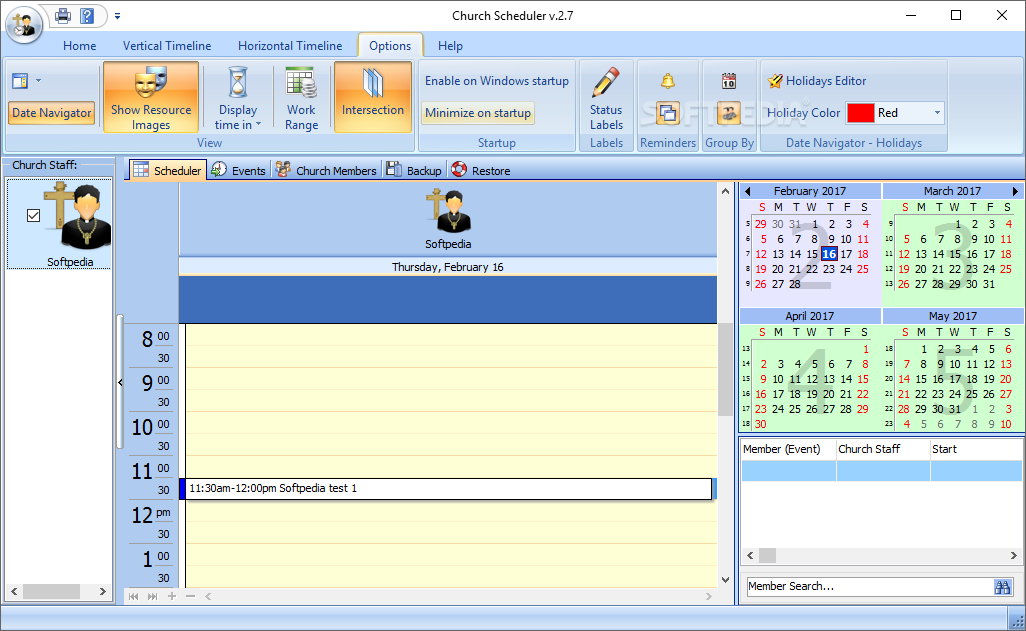The height and width of the screenshot is (631, 1026).
Task: Click the reminder windows icon below bell
Action: [x=667, y=113]
